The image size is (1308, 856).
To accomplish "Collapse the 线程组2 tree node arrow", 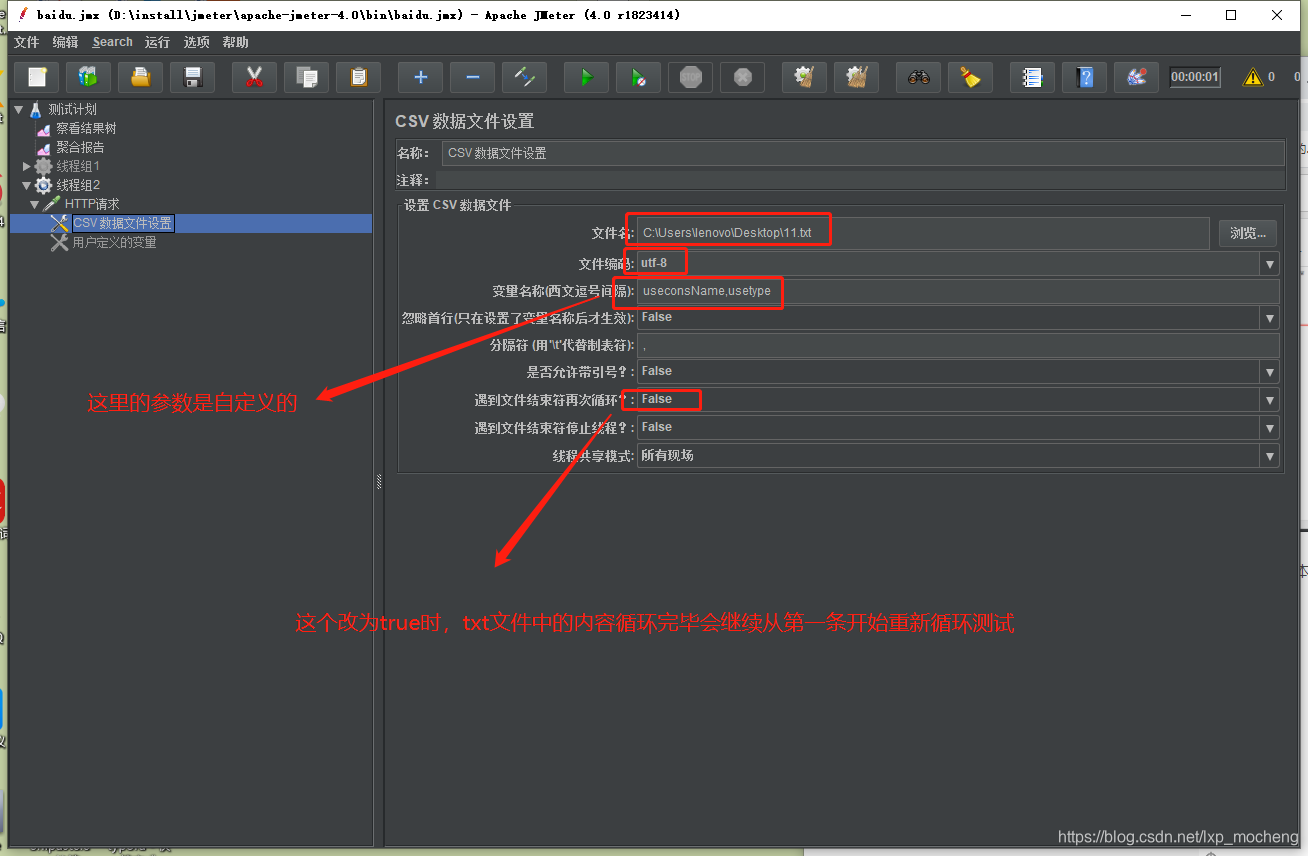I will pos(27,185).
